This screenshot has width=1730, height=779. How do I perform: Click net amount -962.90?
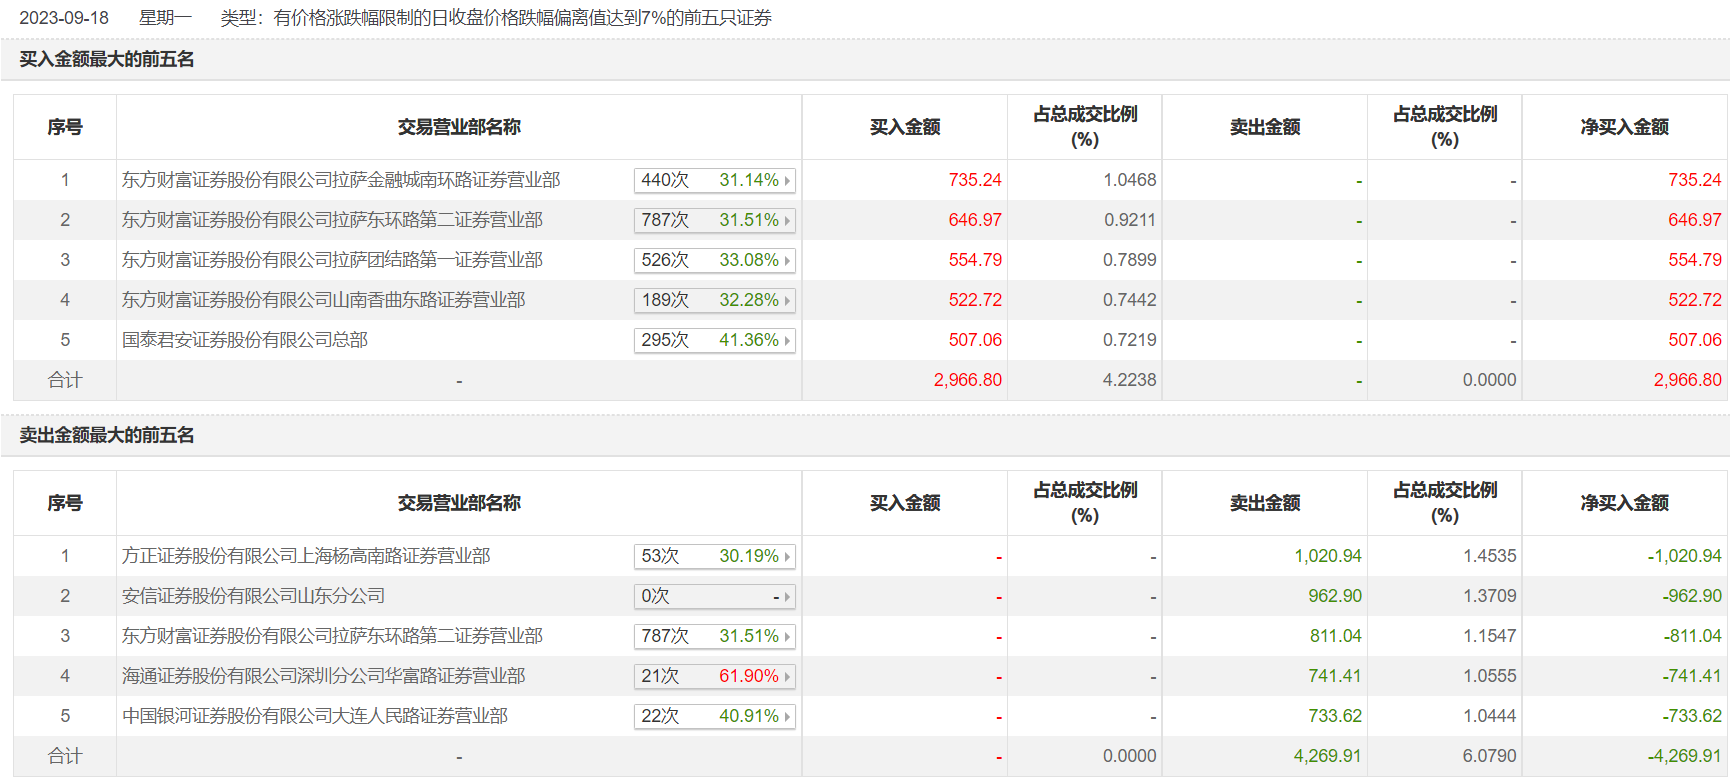[1692, 596]
